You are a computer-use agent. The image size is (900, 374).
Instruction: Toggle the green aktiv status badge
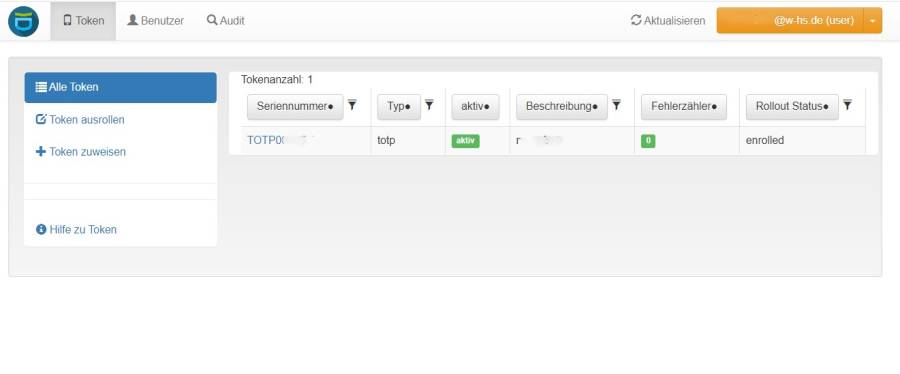pyautogui.click(x=465, y=141)
